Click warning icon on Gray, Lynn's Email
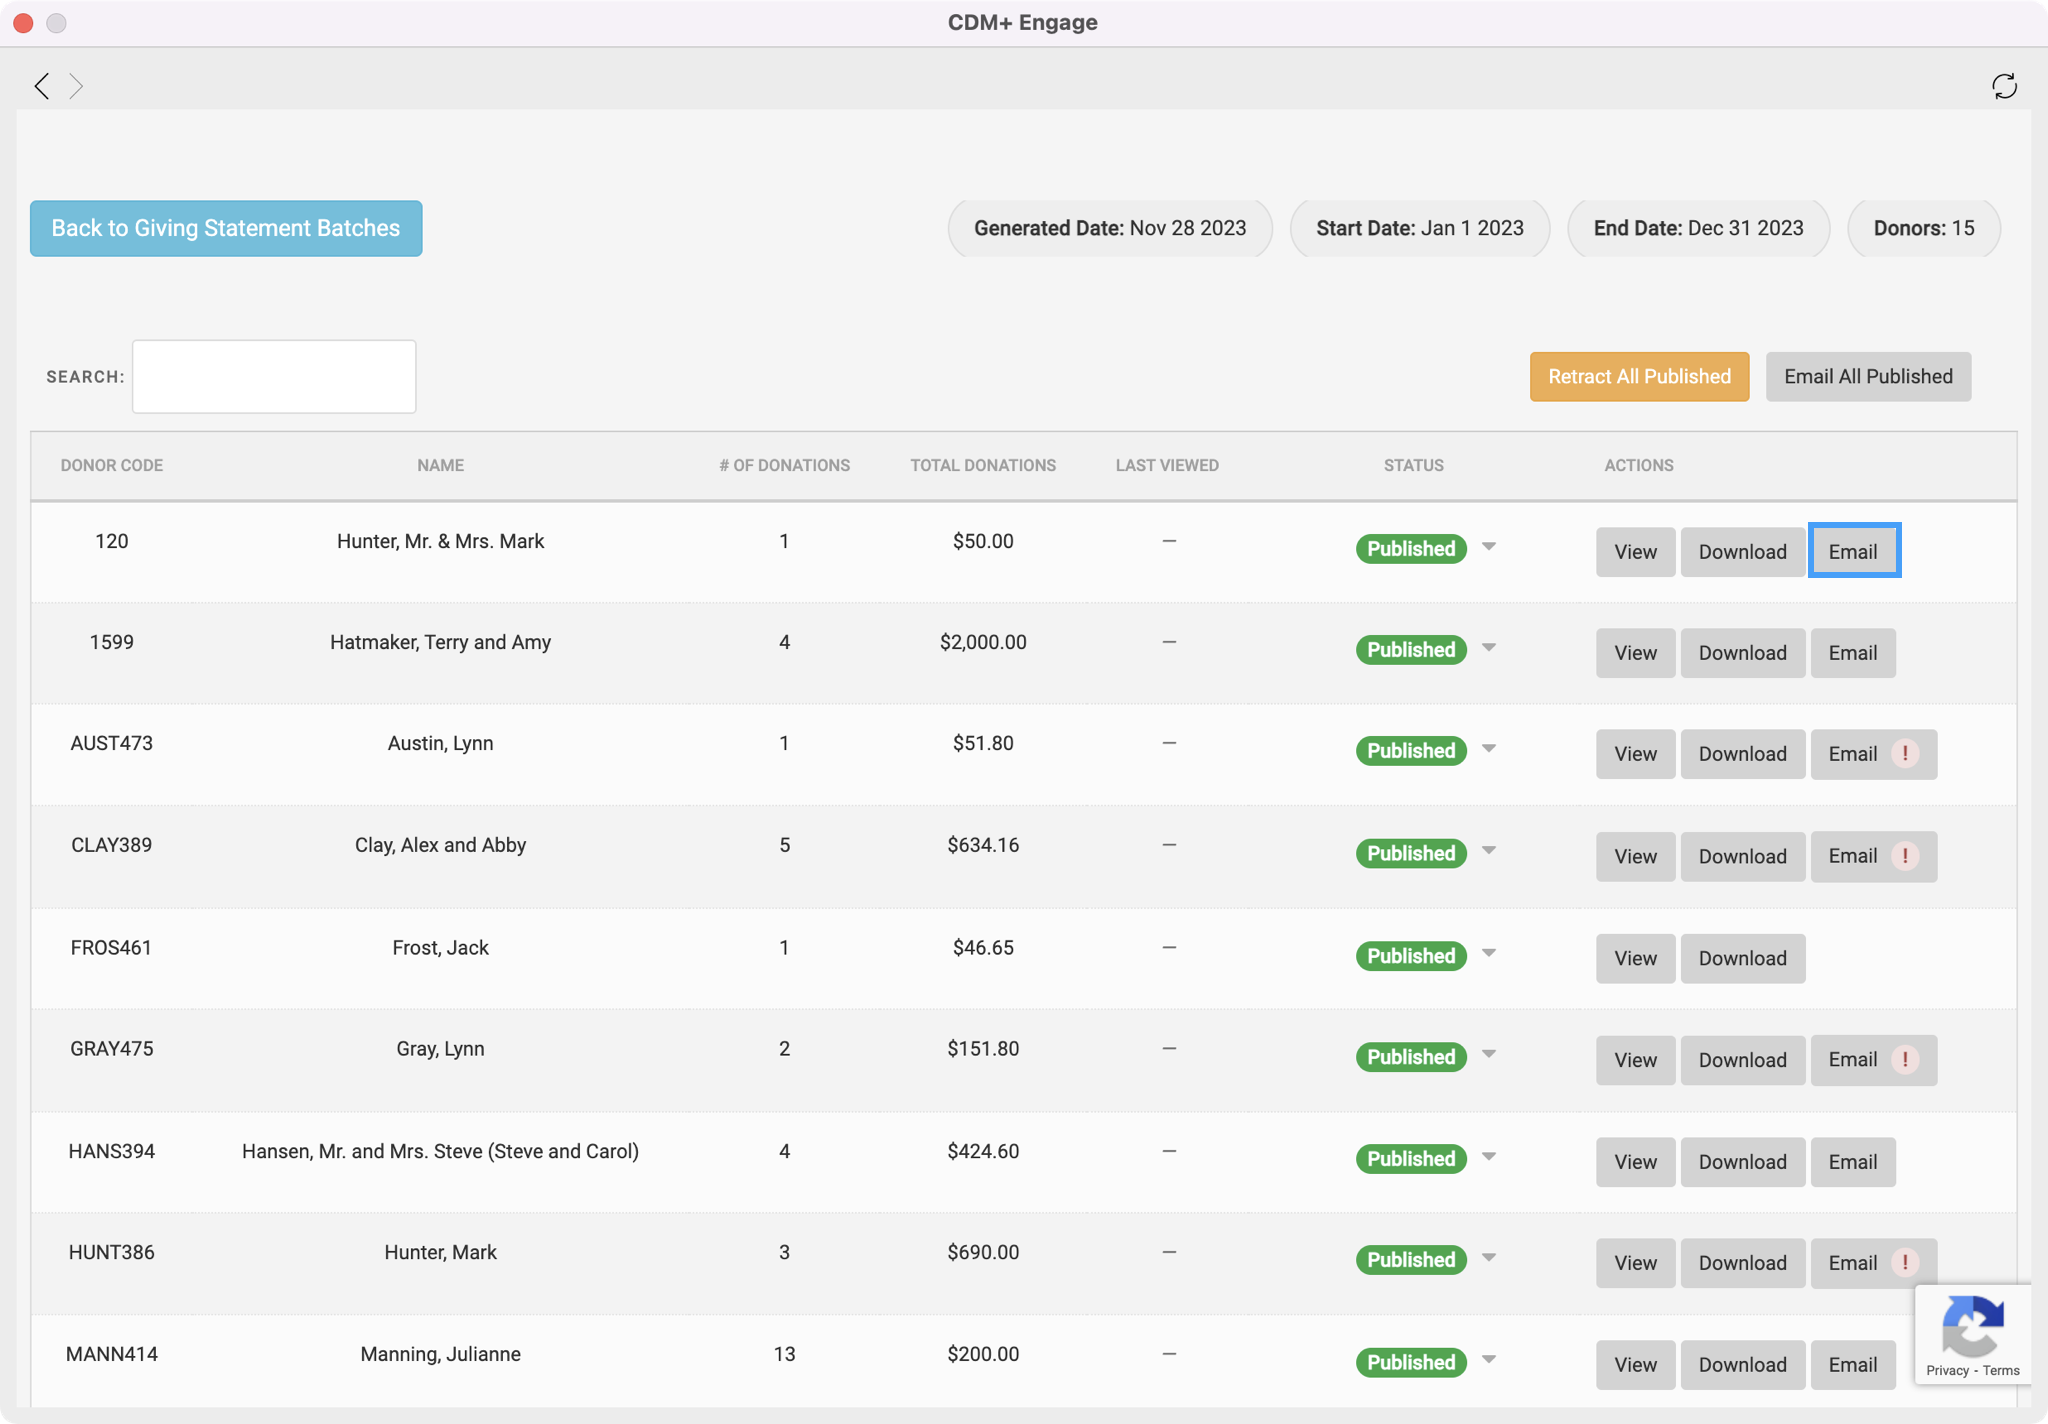2048x1424 pixels. point(1905,1059)
